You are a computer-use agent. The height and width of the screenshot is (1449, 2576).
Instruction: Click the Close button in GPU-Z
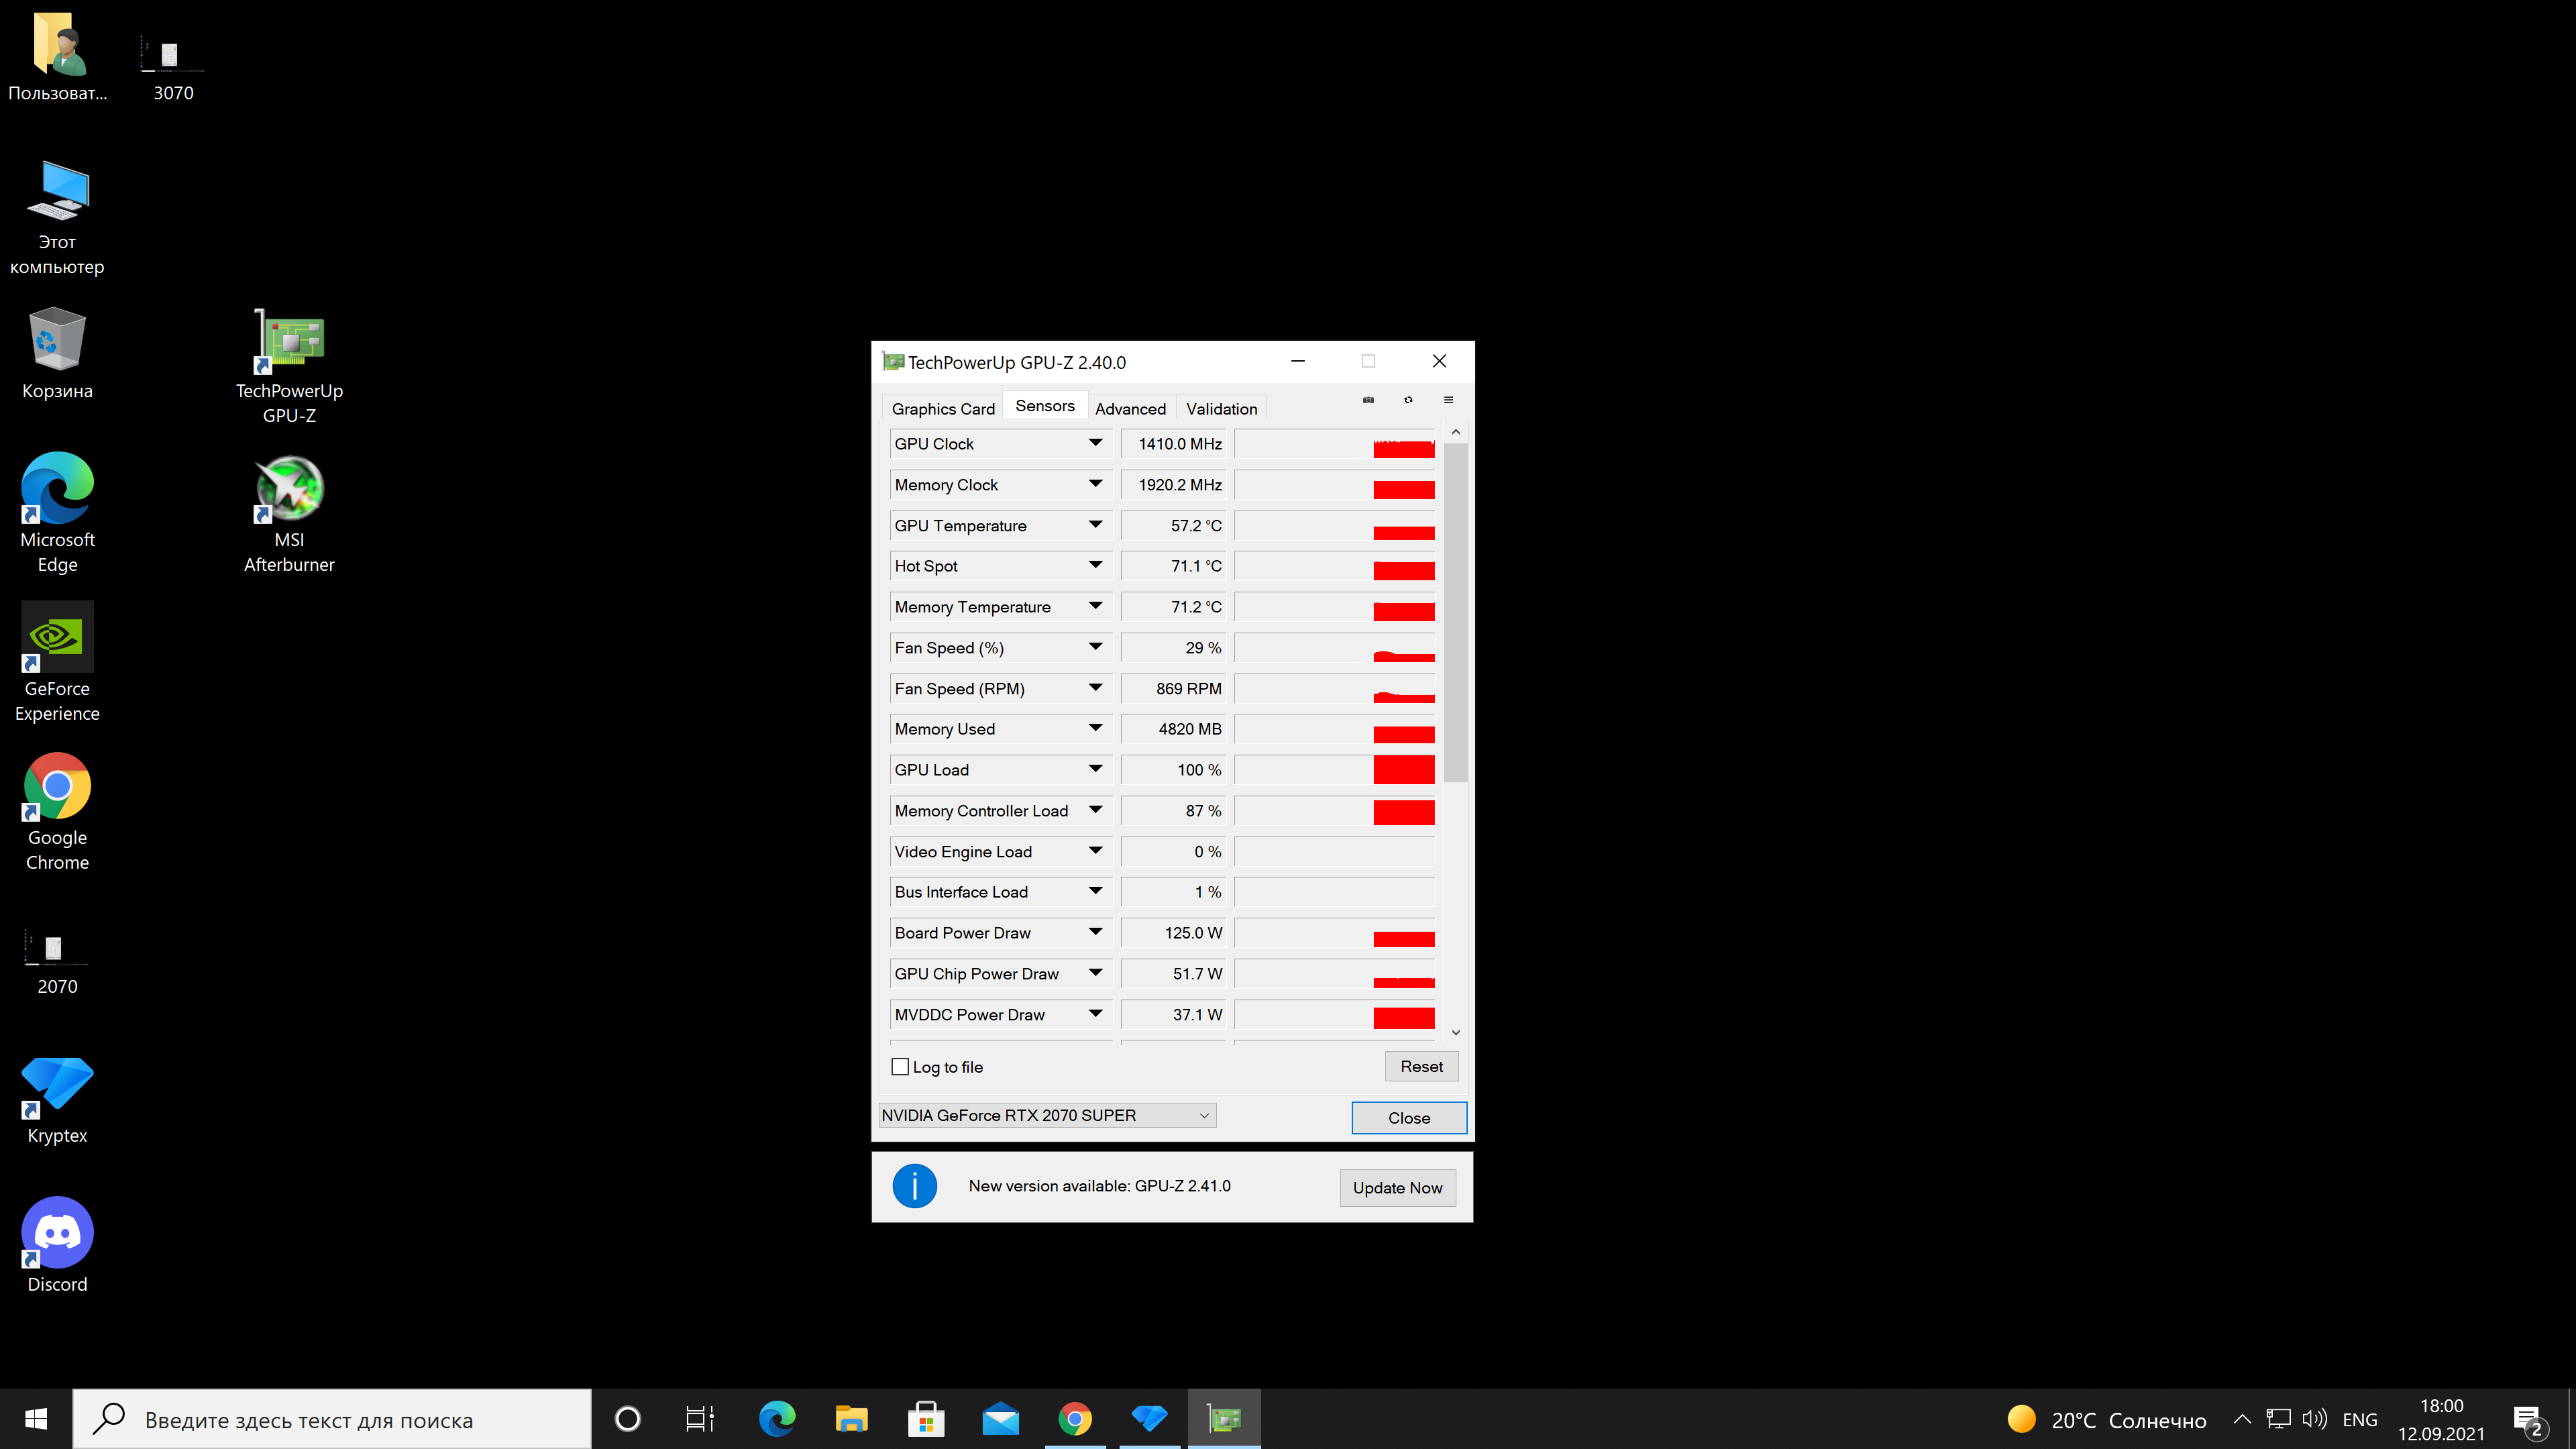coord(1409,1118)
